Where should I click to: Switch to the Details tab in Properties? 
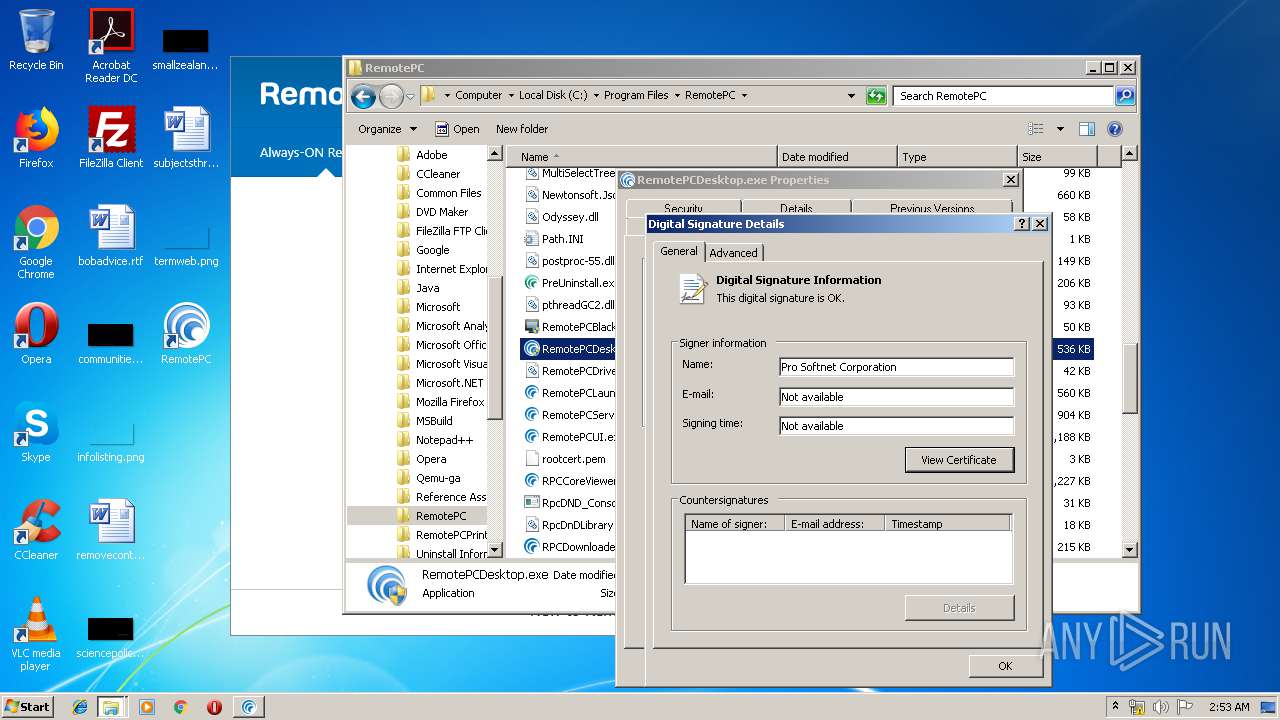point(796,208)
